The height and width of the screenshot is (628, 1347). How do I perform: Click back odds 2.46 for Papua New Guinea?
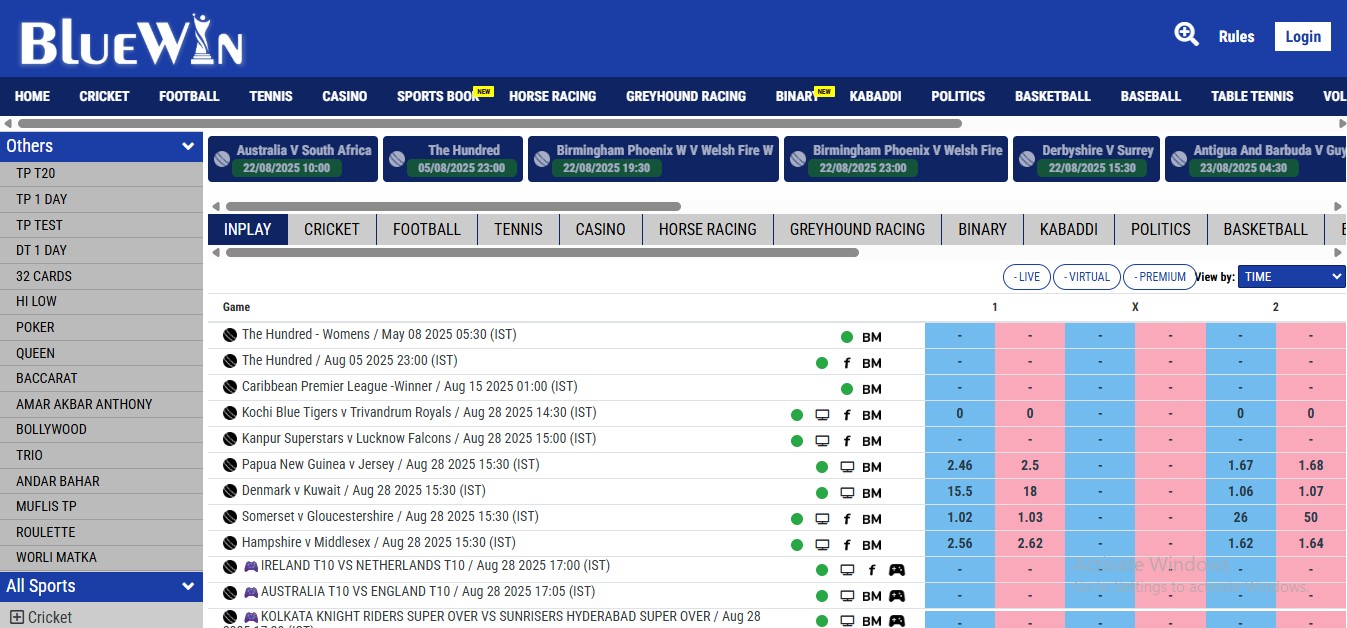(x=959, y=466)
